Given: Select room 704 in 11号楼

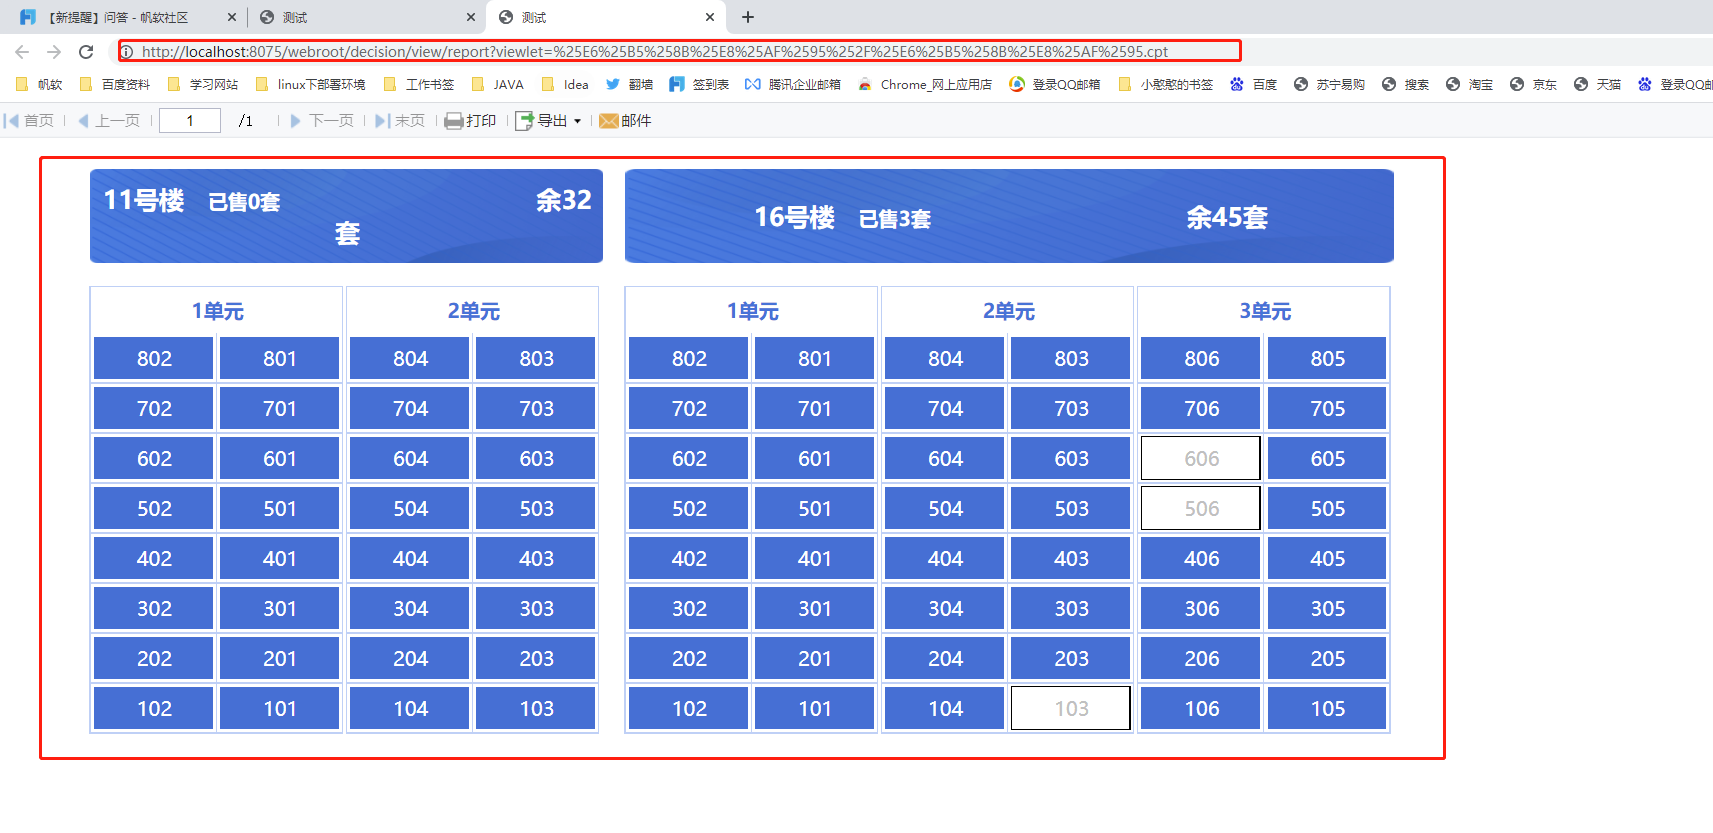Looking at the screenshot, I should (410, 409).
